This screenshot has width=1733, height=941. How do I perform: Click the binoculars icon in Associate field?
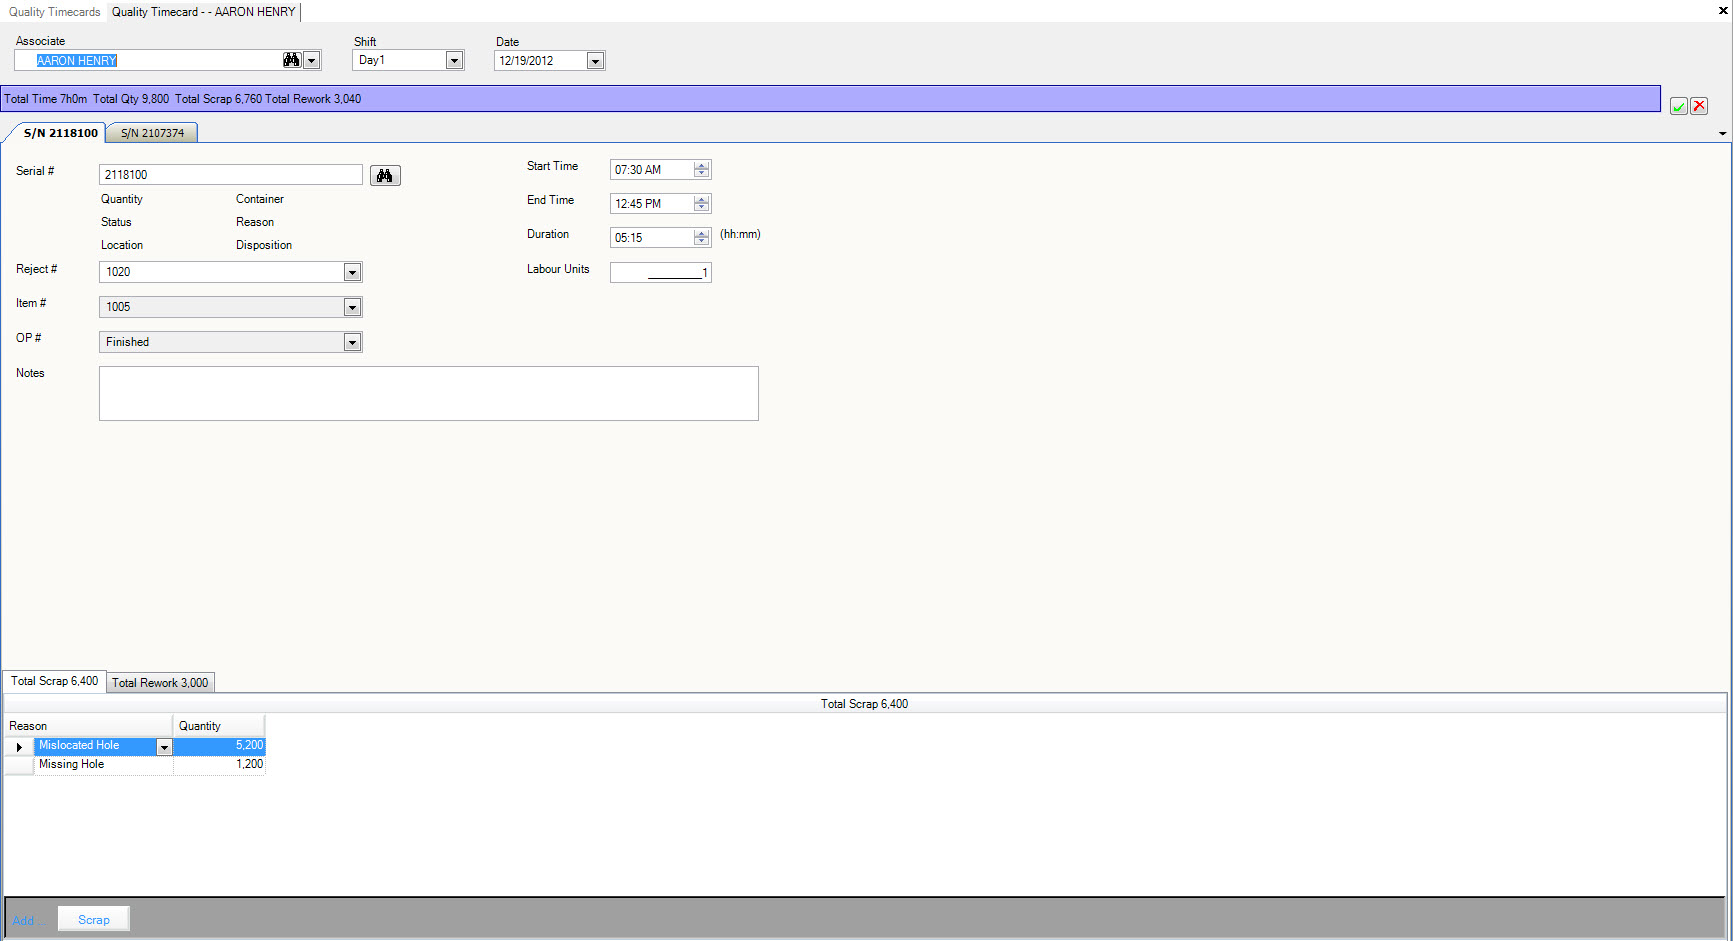pos(291,60)
